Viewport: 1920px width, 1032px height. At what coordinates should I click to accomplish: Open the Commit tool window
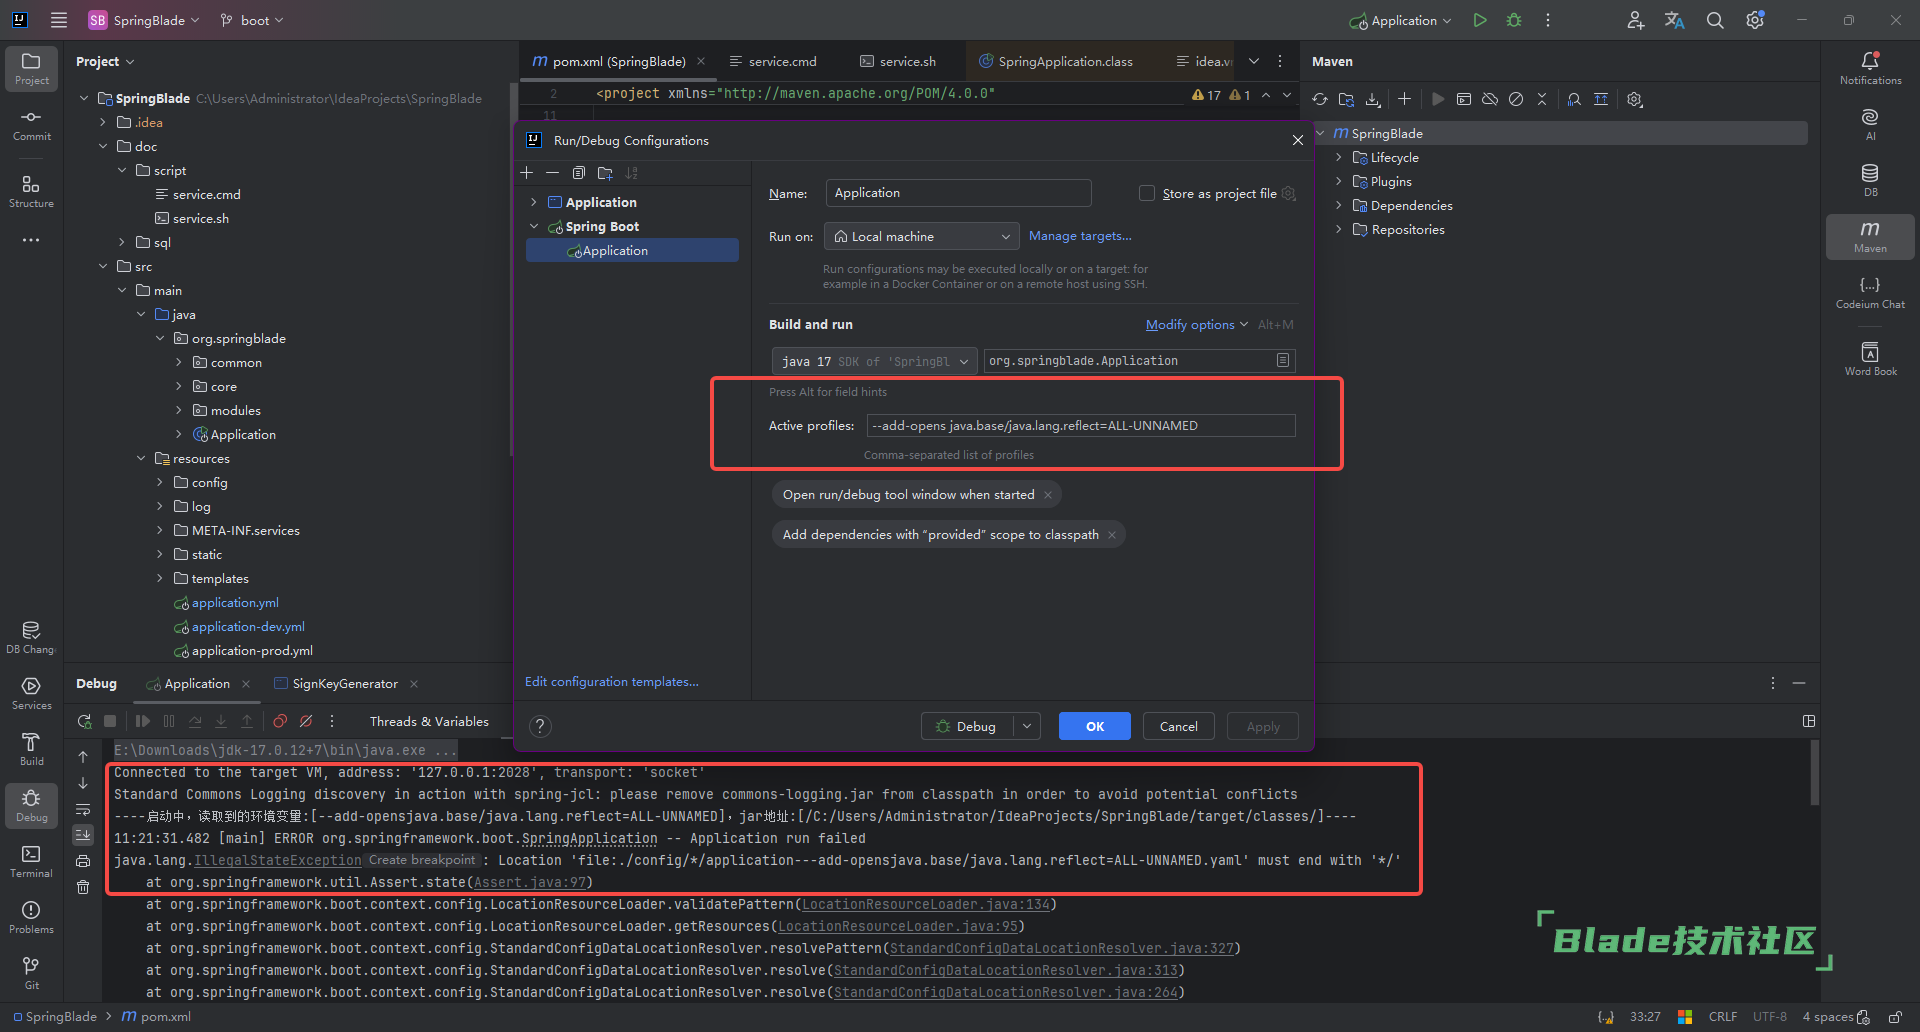[x=31, y=124]
